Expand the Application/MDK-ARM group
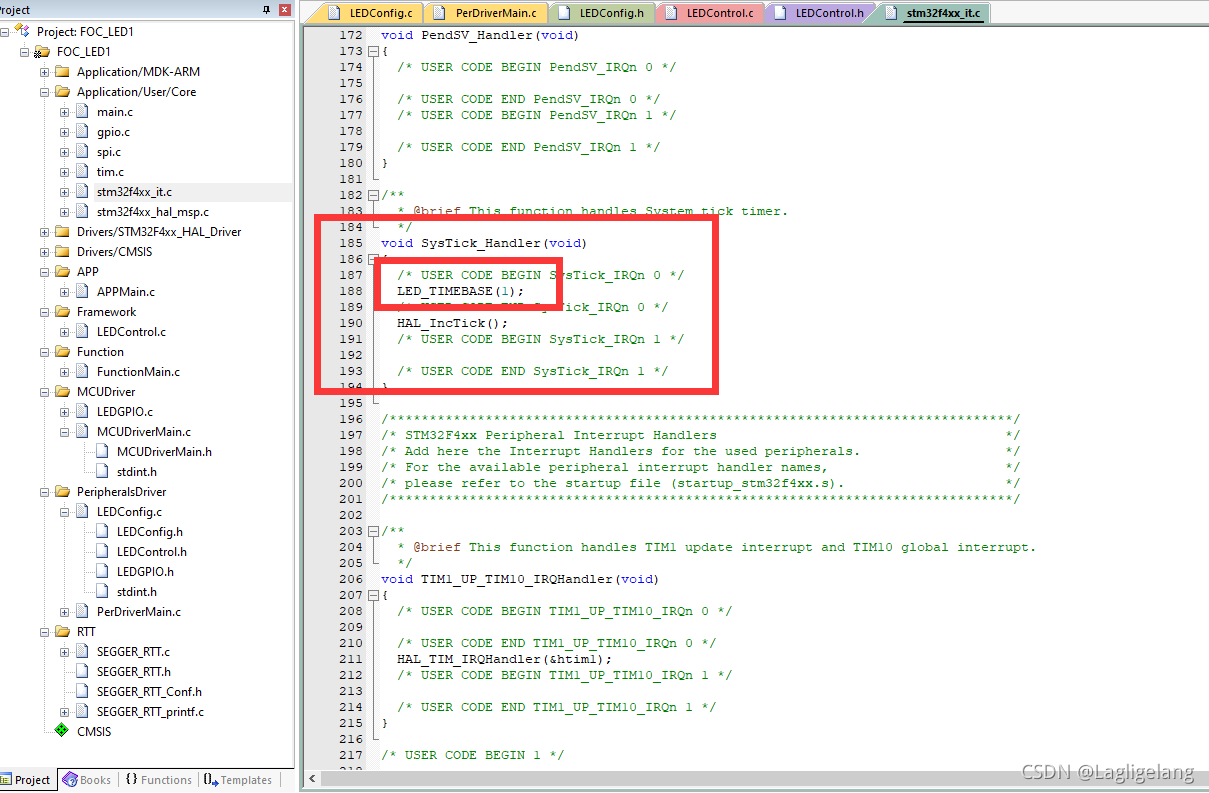Screen dimensions: 1209x793 [44, 71]
